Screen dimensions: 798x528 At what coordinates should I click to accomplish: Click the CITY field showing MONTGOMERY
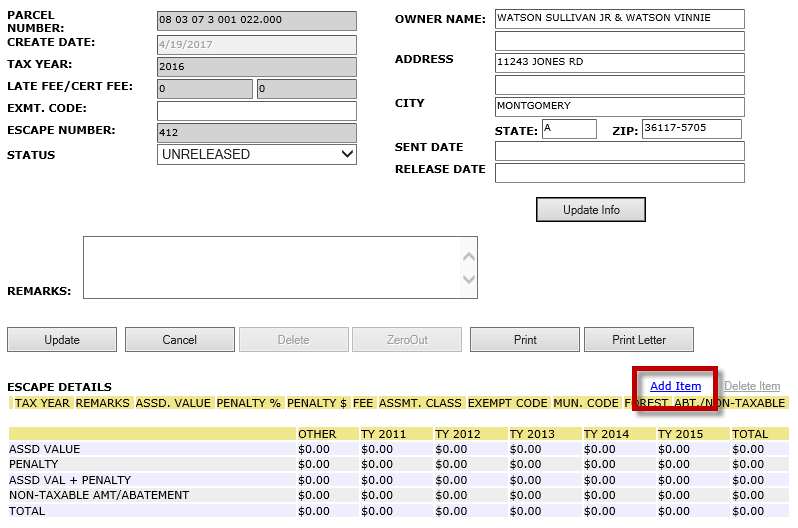(x=620, y=106)
